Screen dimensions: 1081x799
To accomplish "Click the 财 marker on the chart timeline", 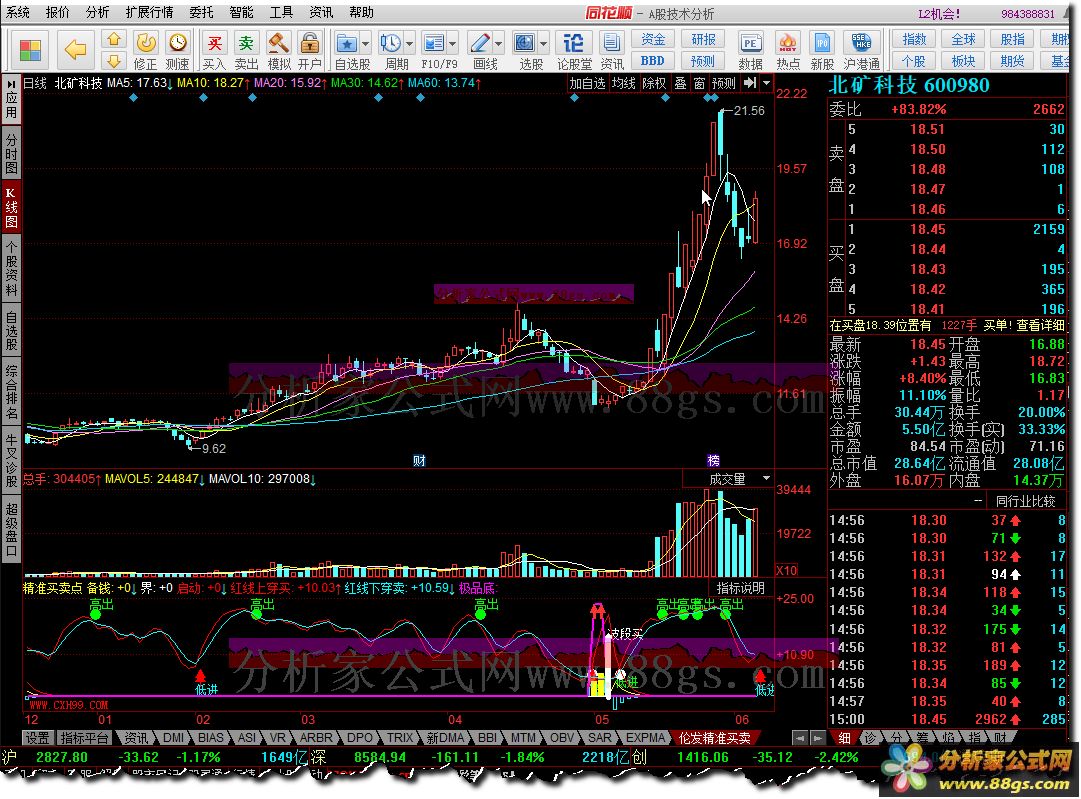I will click(419, 461).
